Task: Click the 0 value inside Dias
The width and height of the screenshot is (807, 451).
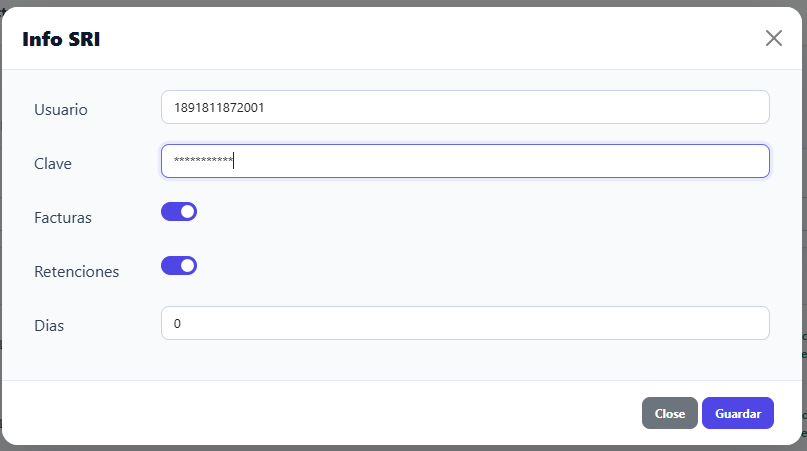Action: (x=177, y=324)
